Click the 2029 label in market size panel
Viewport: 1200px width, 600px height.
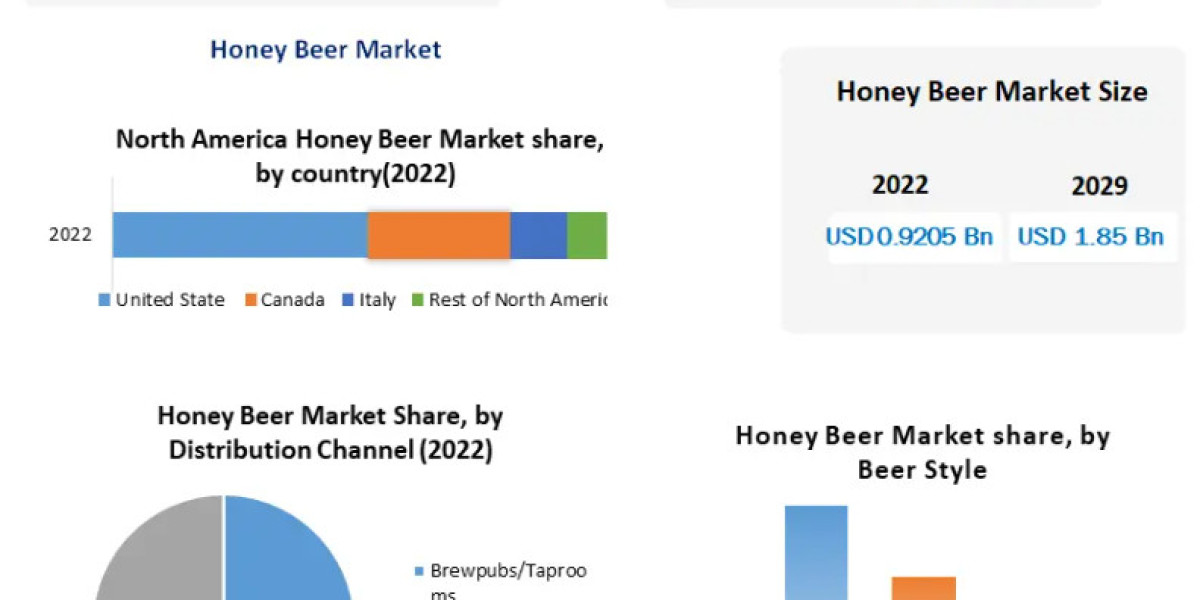pos(1099,186)
